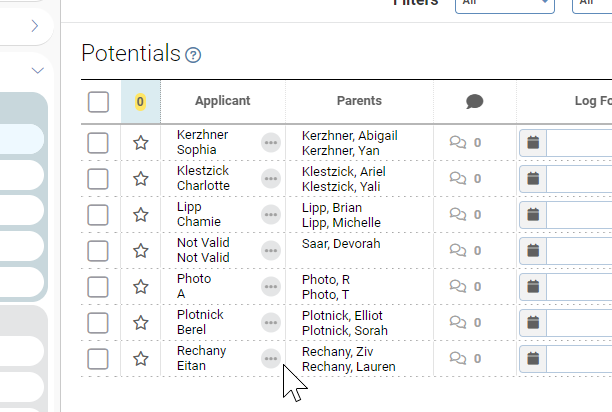Star the Plotnick Berel applicant
The width and height of the screenshot is (612, 412).
point(141,323)
